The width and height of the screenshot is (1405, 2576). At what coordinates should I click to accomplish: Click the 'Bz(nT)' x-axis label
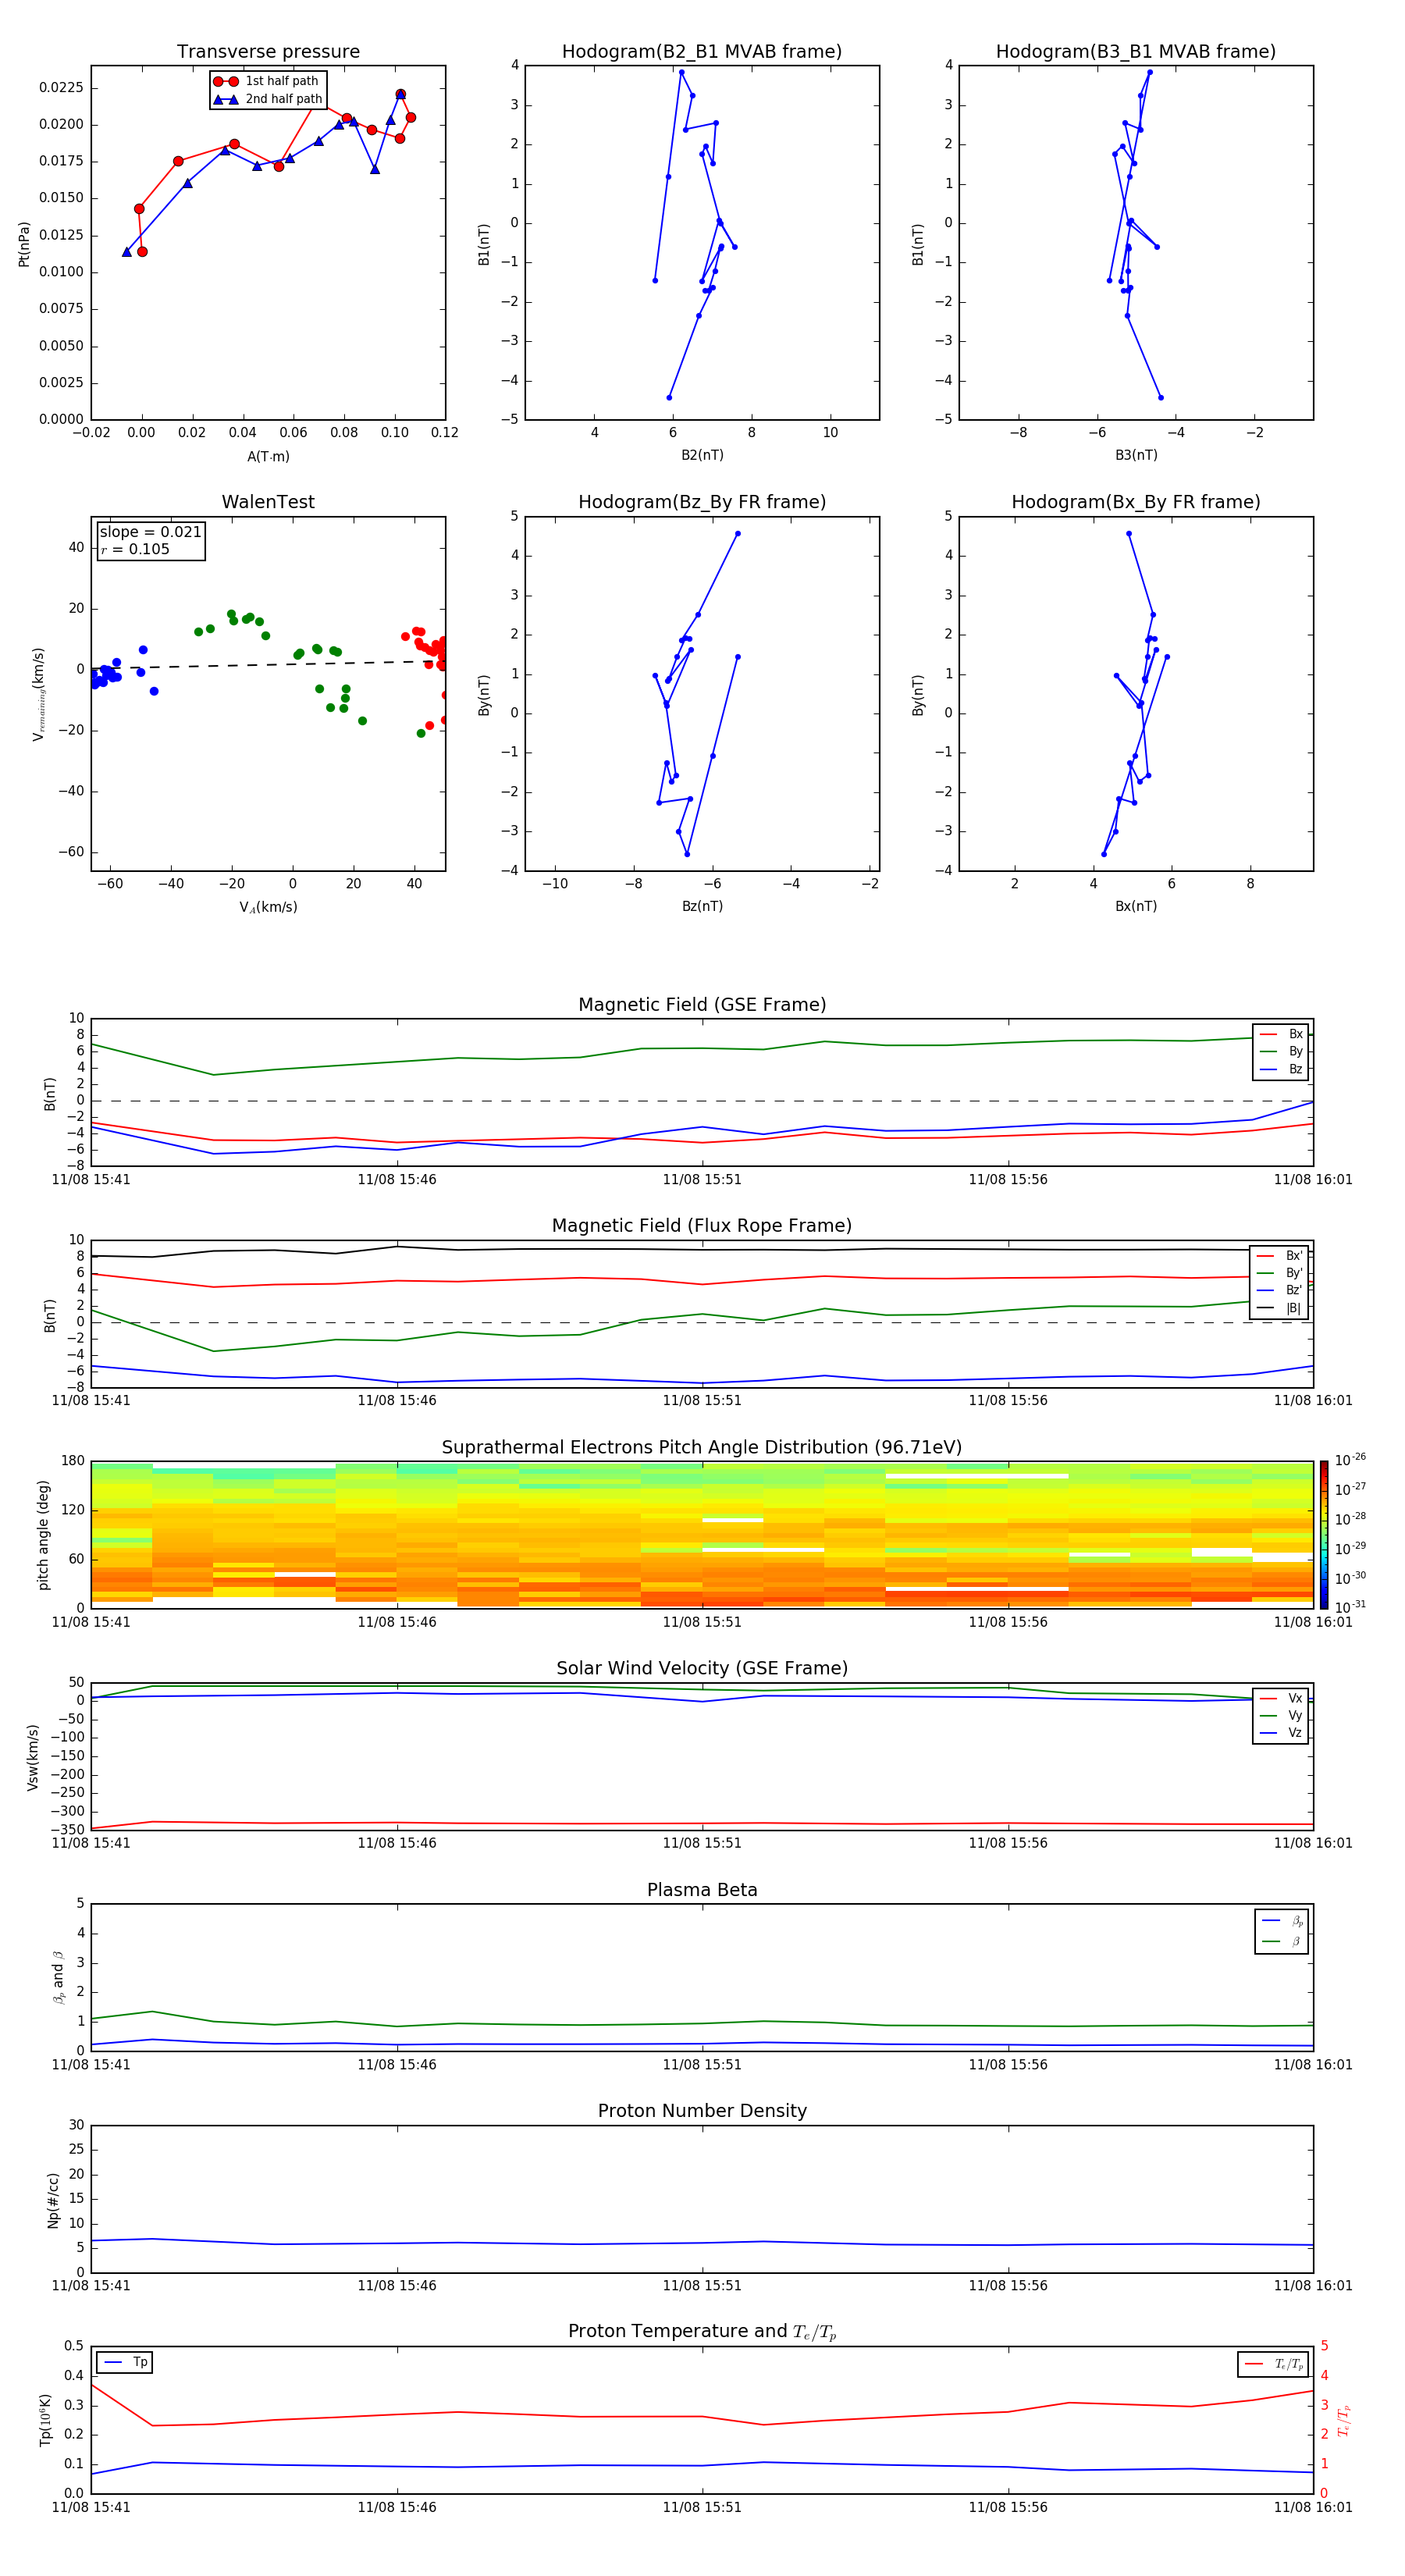point(702,906)
